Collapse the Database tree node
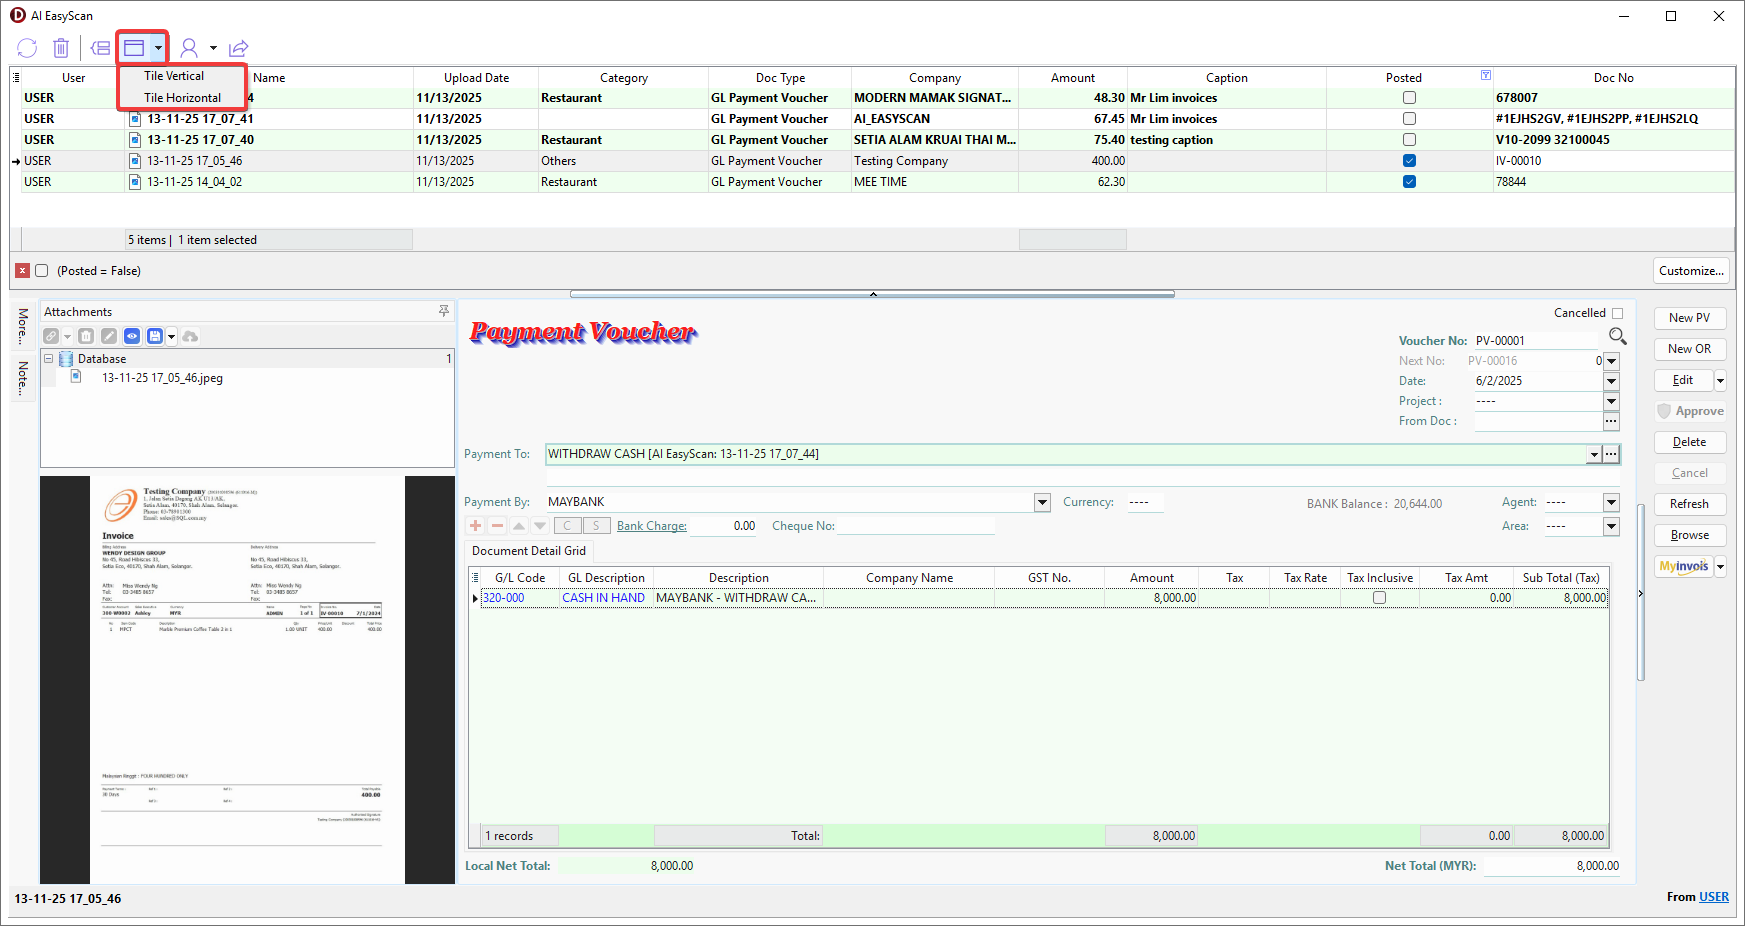Image resolution: width=1745 pixels, height=926 pixels. coord(48,359)
